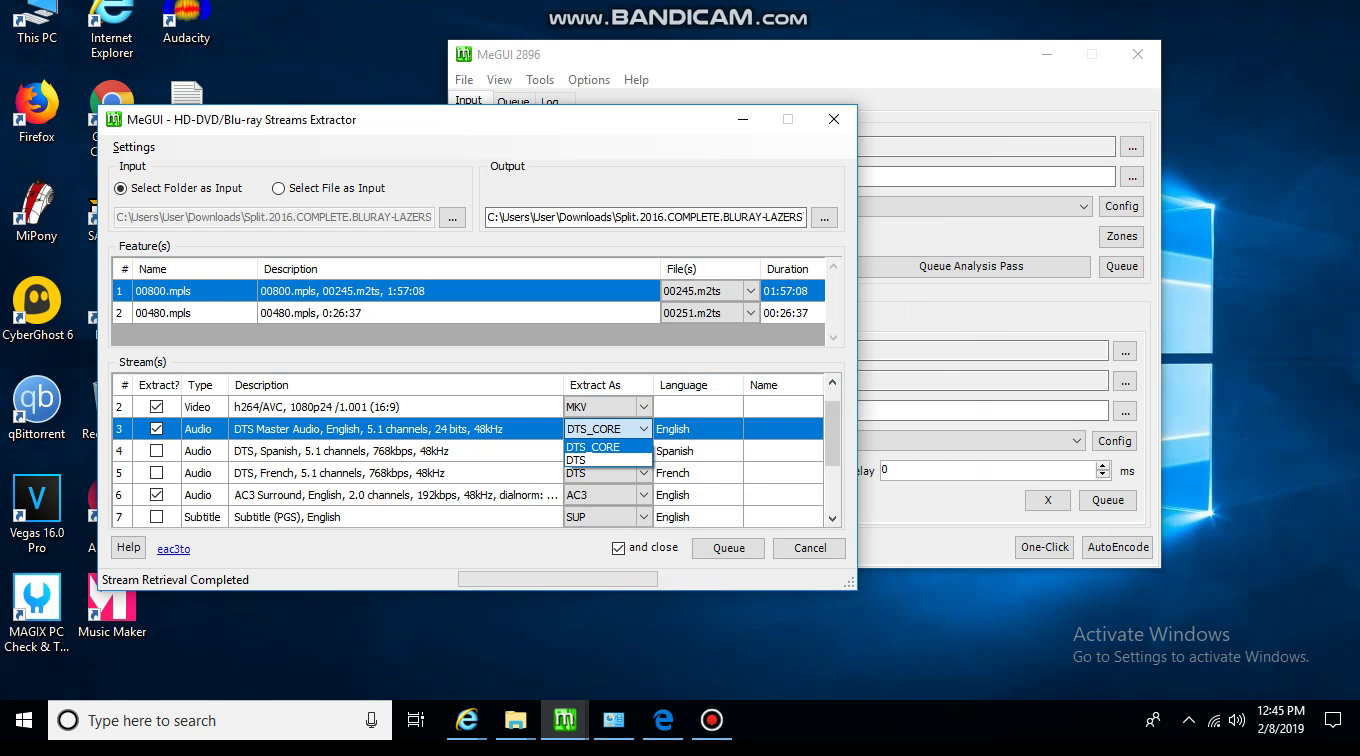Viewport: 1360px width, 756px height.
Task: Show hidden system tray icons
Action: [x=1188, y=720]
